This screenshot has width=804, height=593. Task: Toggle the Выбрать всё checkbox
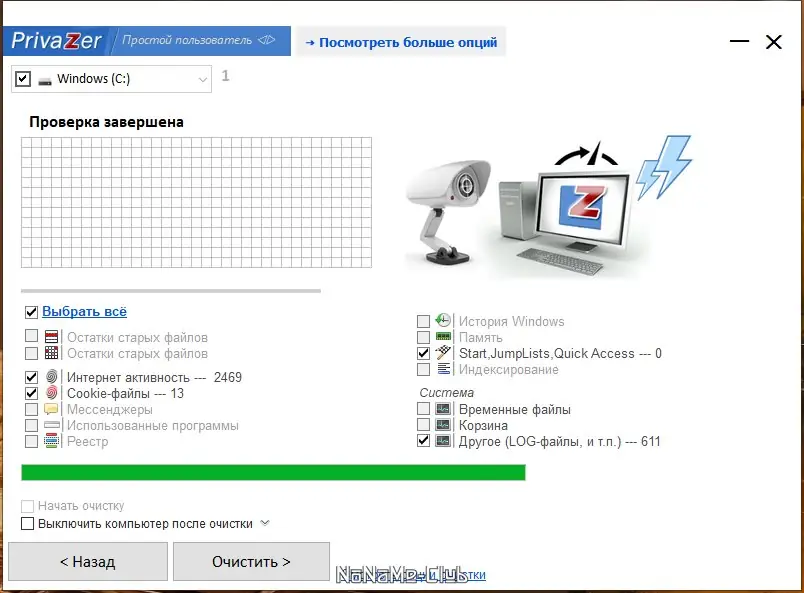pyautogui.click(x=31, y=312)
